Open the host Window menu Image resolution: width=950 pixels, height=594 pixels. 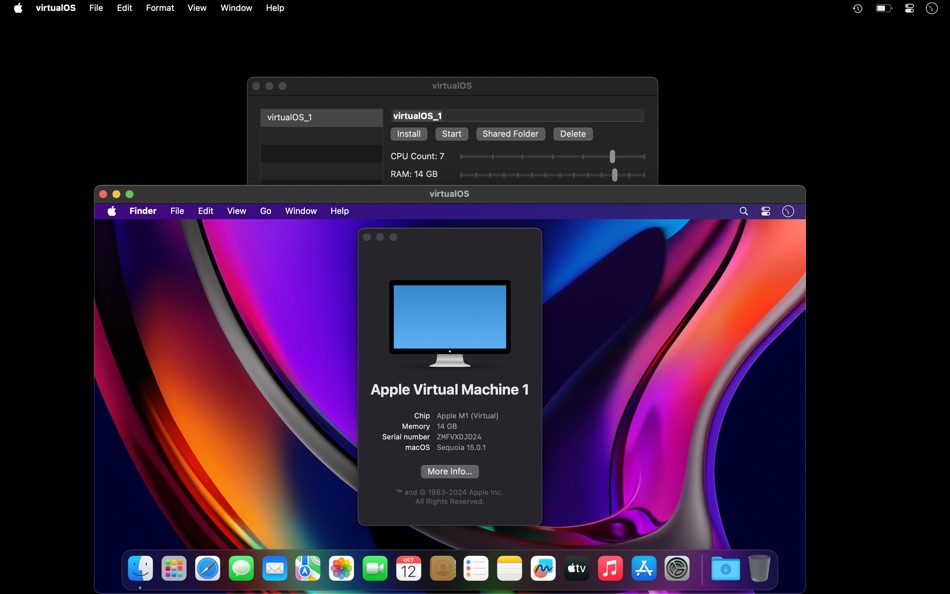(236, 8)
